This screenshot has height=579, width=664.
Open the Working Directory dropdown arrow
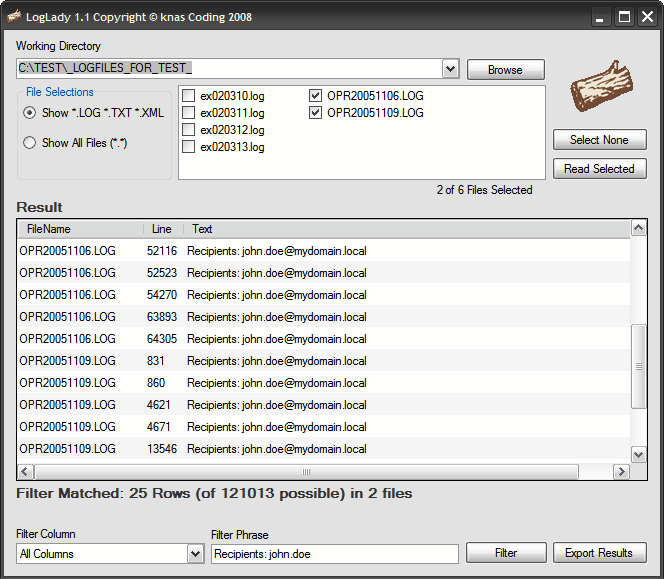451,69
